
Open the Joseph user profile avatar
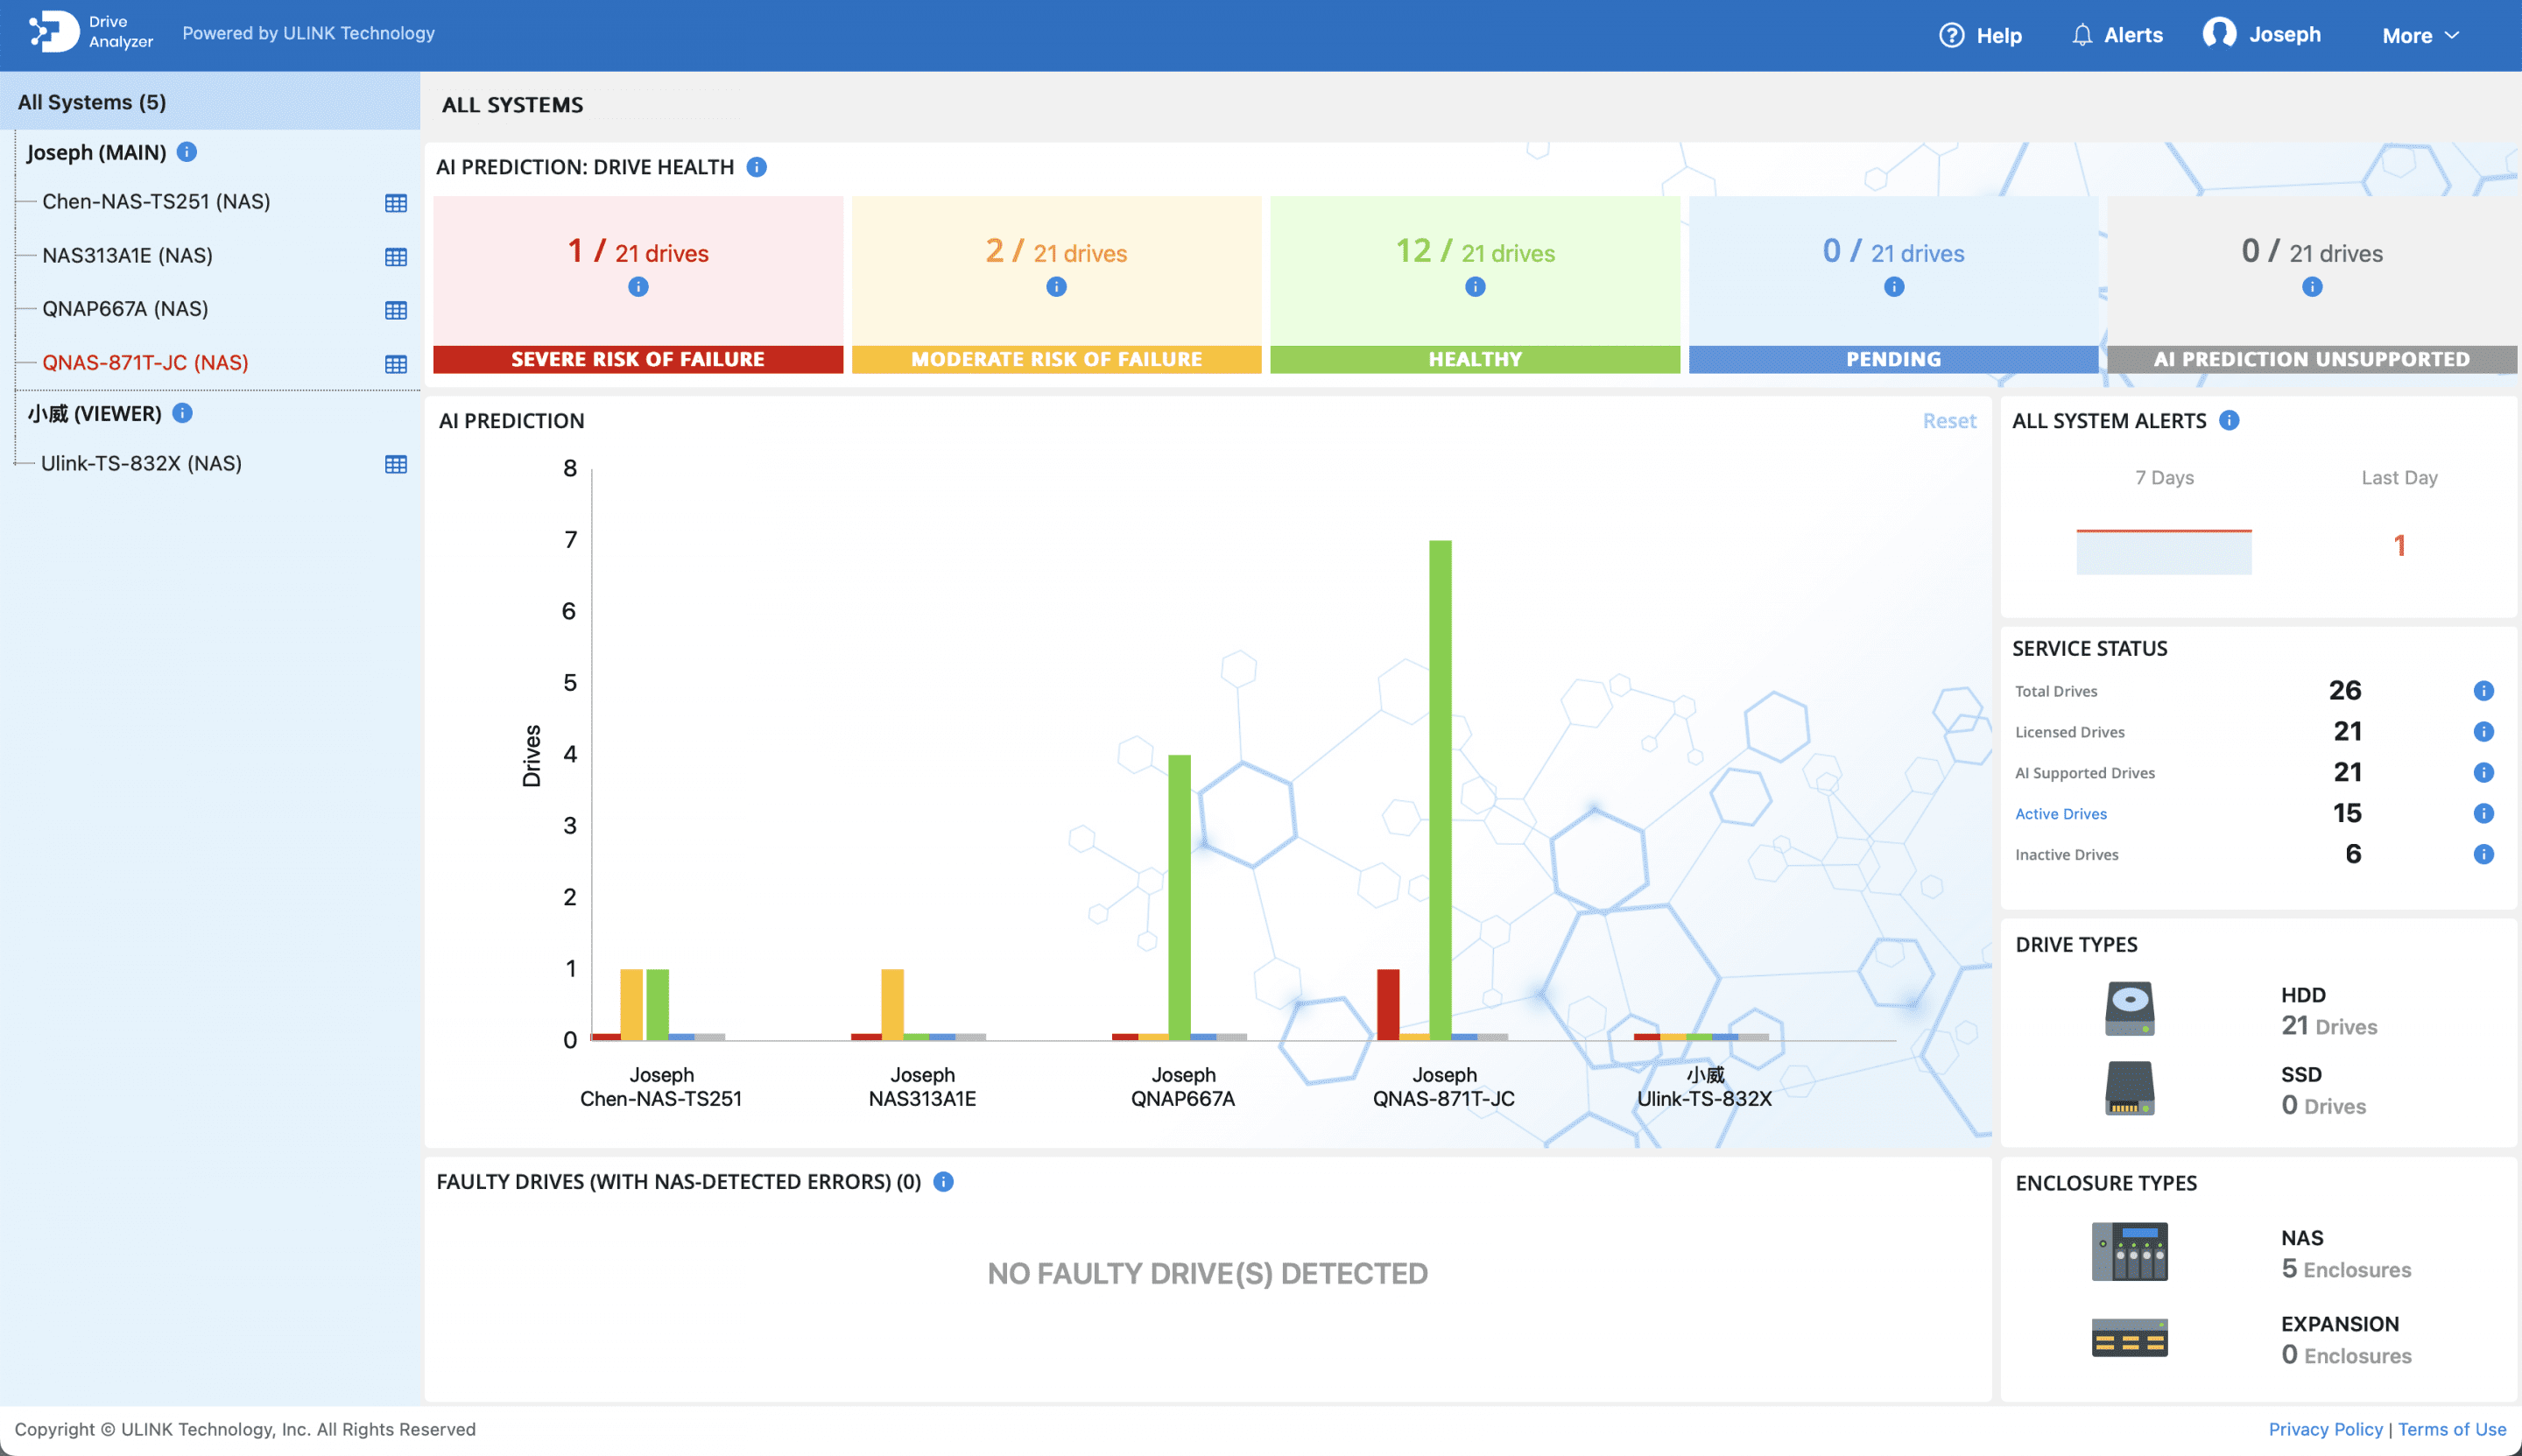point(2220,32)
